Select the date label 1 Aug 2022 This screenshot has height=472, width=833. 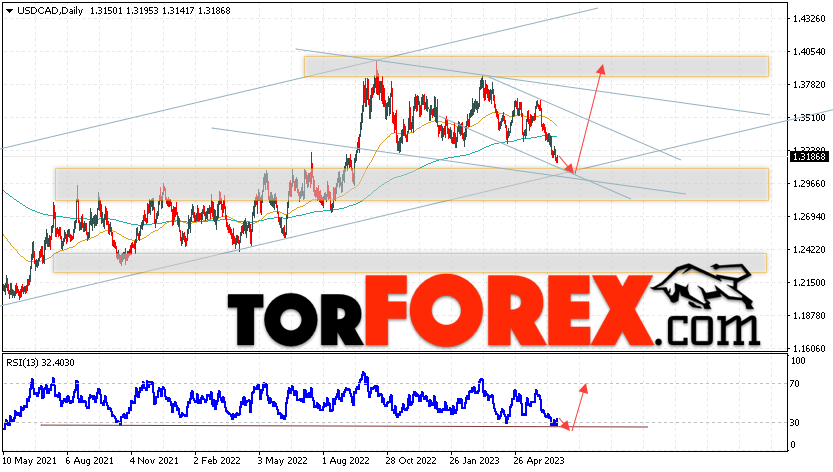[x=346, y=460]
